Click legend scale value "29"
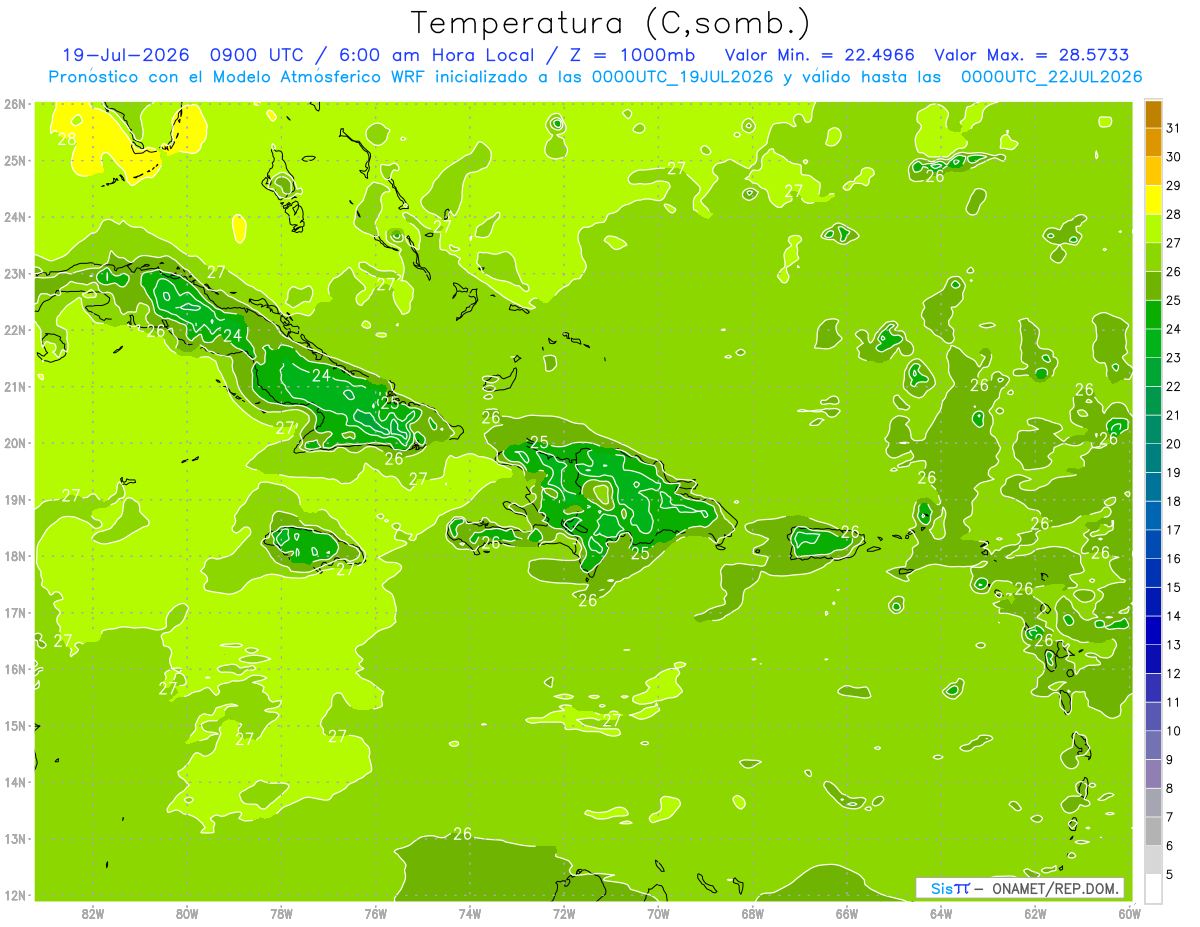 1174,186
